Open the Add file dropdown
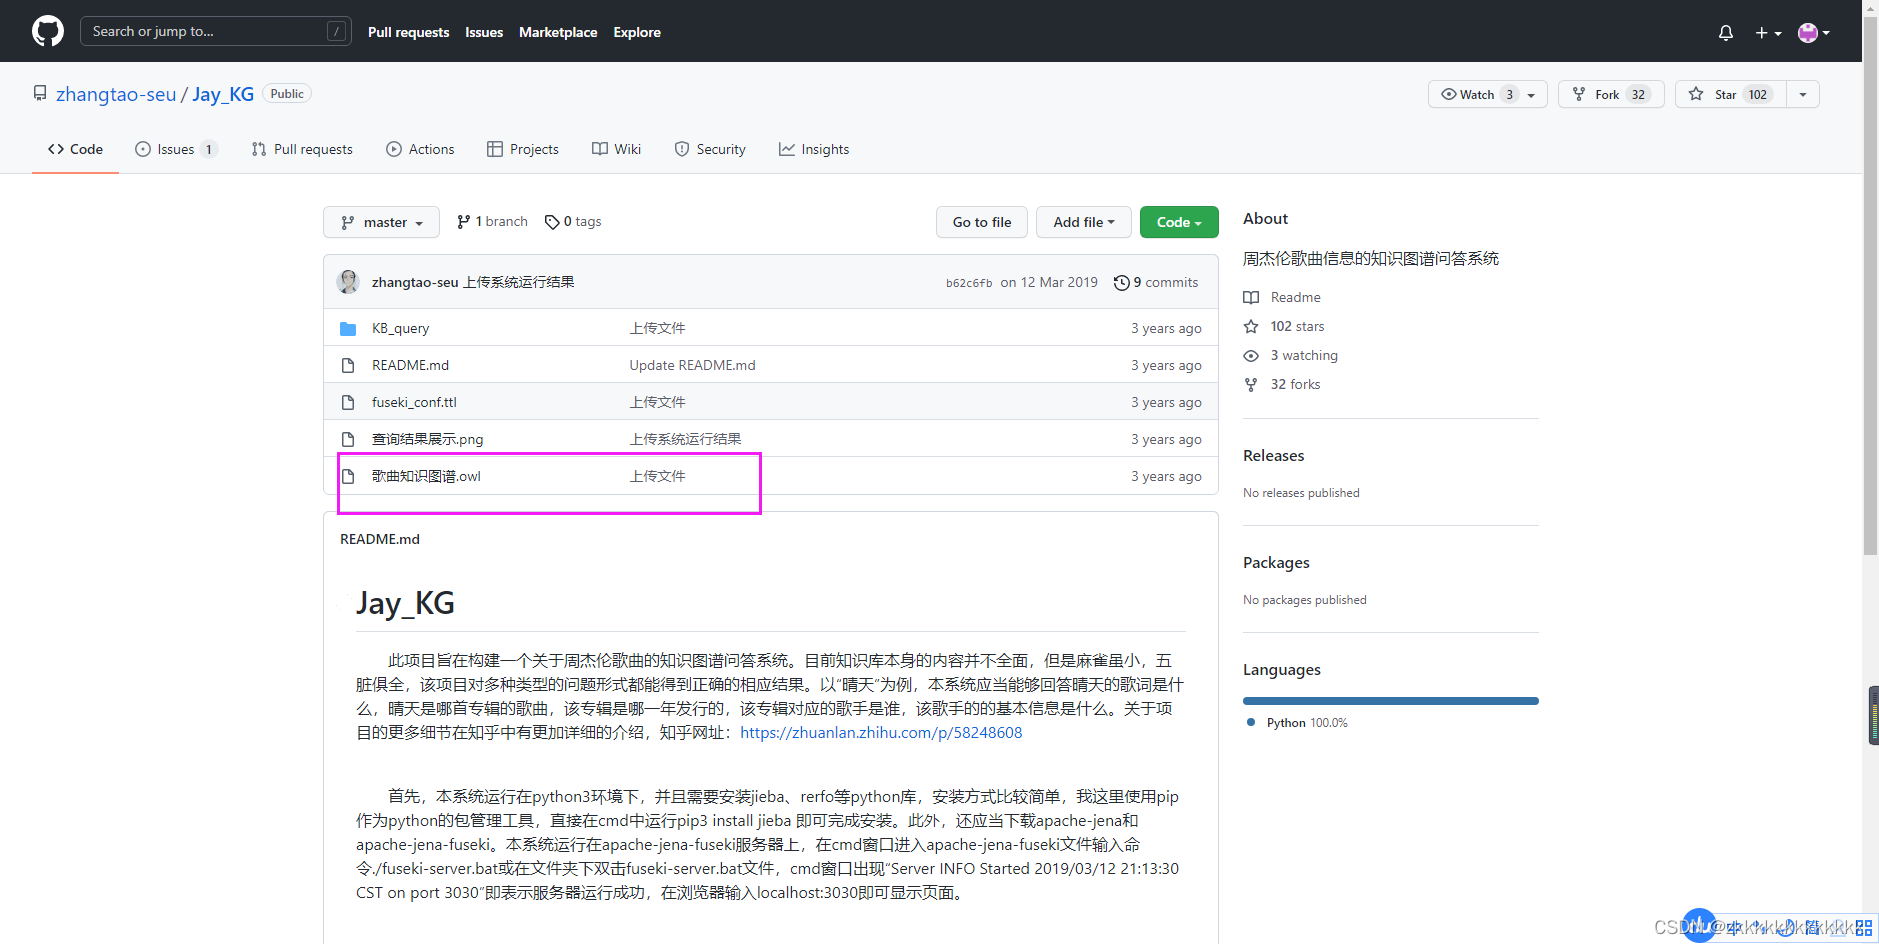The image size is (1879, 944). coord(1083,222)
